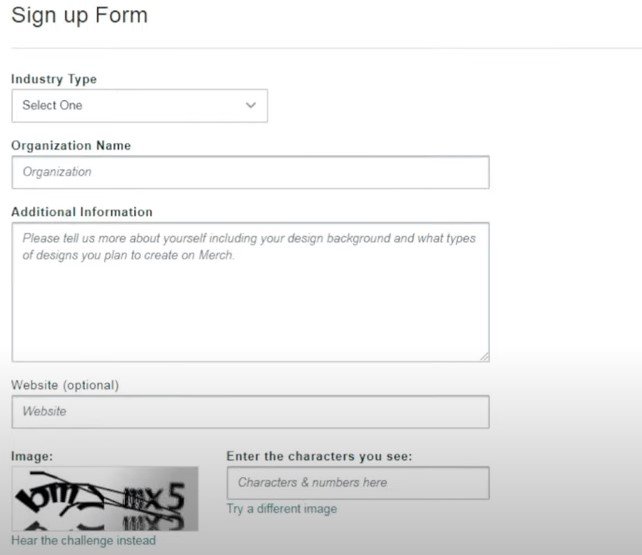The image size is (642, 555).
Task: Click the Image: label above the captcha
Action: [32, 456]
